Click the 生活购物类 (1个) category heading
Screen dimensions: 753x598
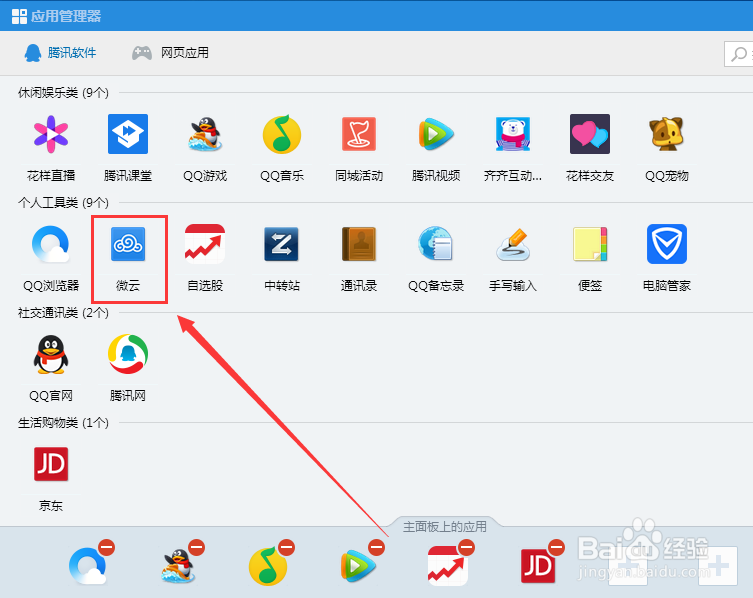coord(63,423)
